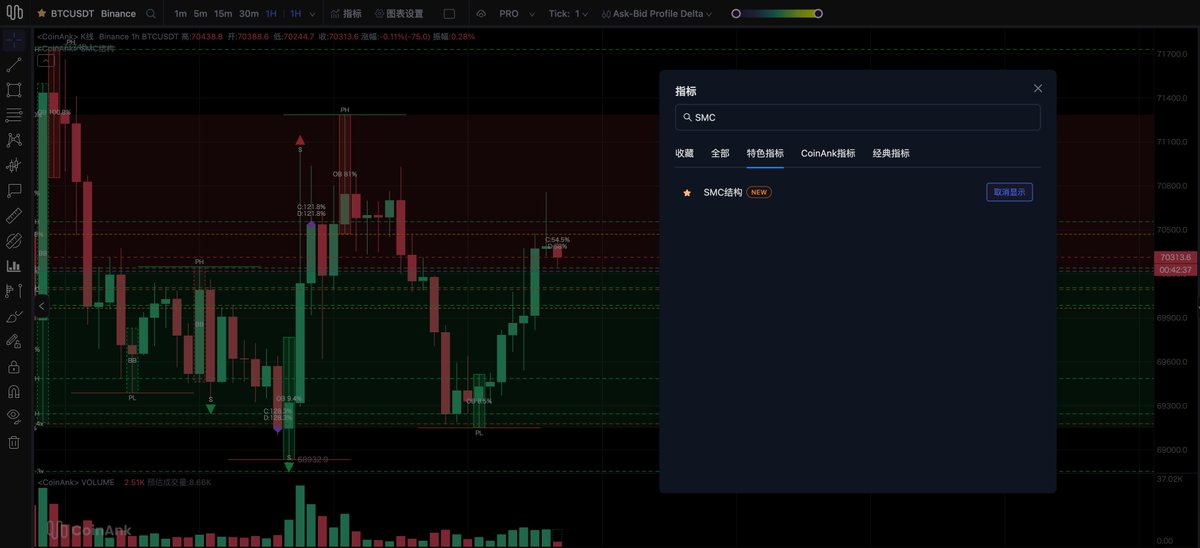Click the fullscreen square icon
This screenshot has height=548, width=1200.
click(449, 14)
